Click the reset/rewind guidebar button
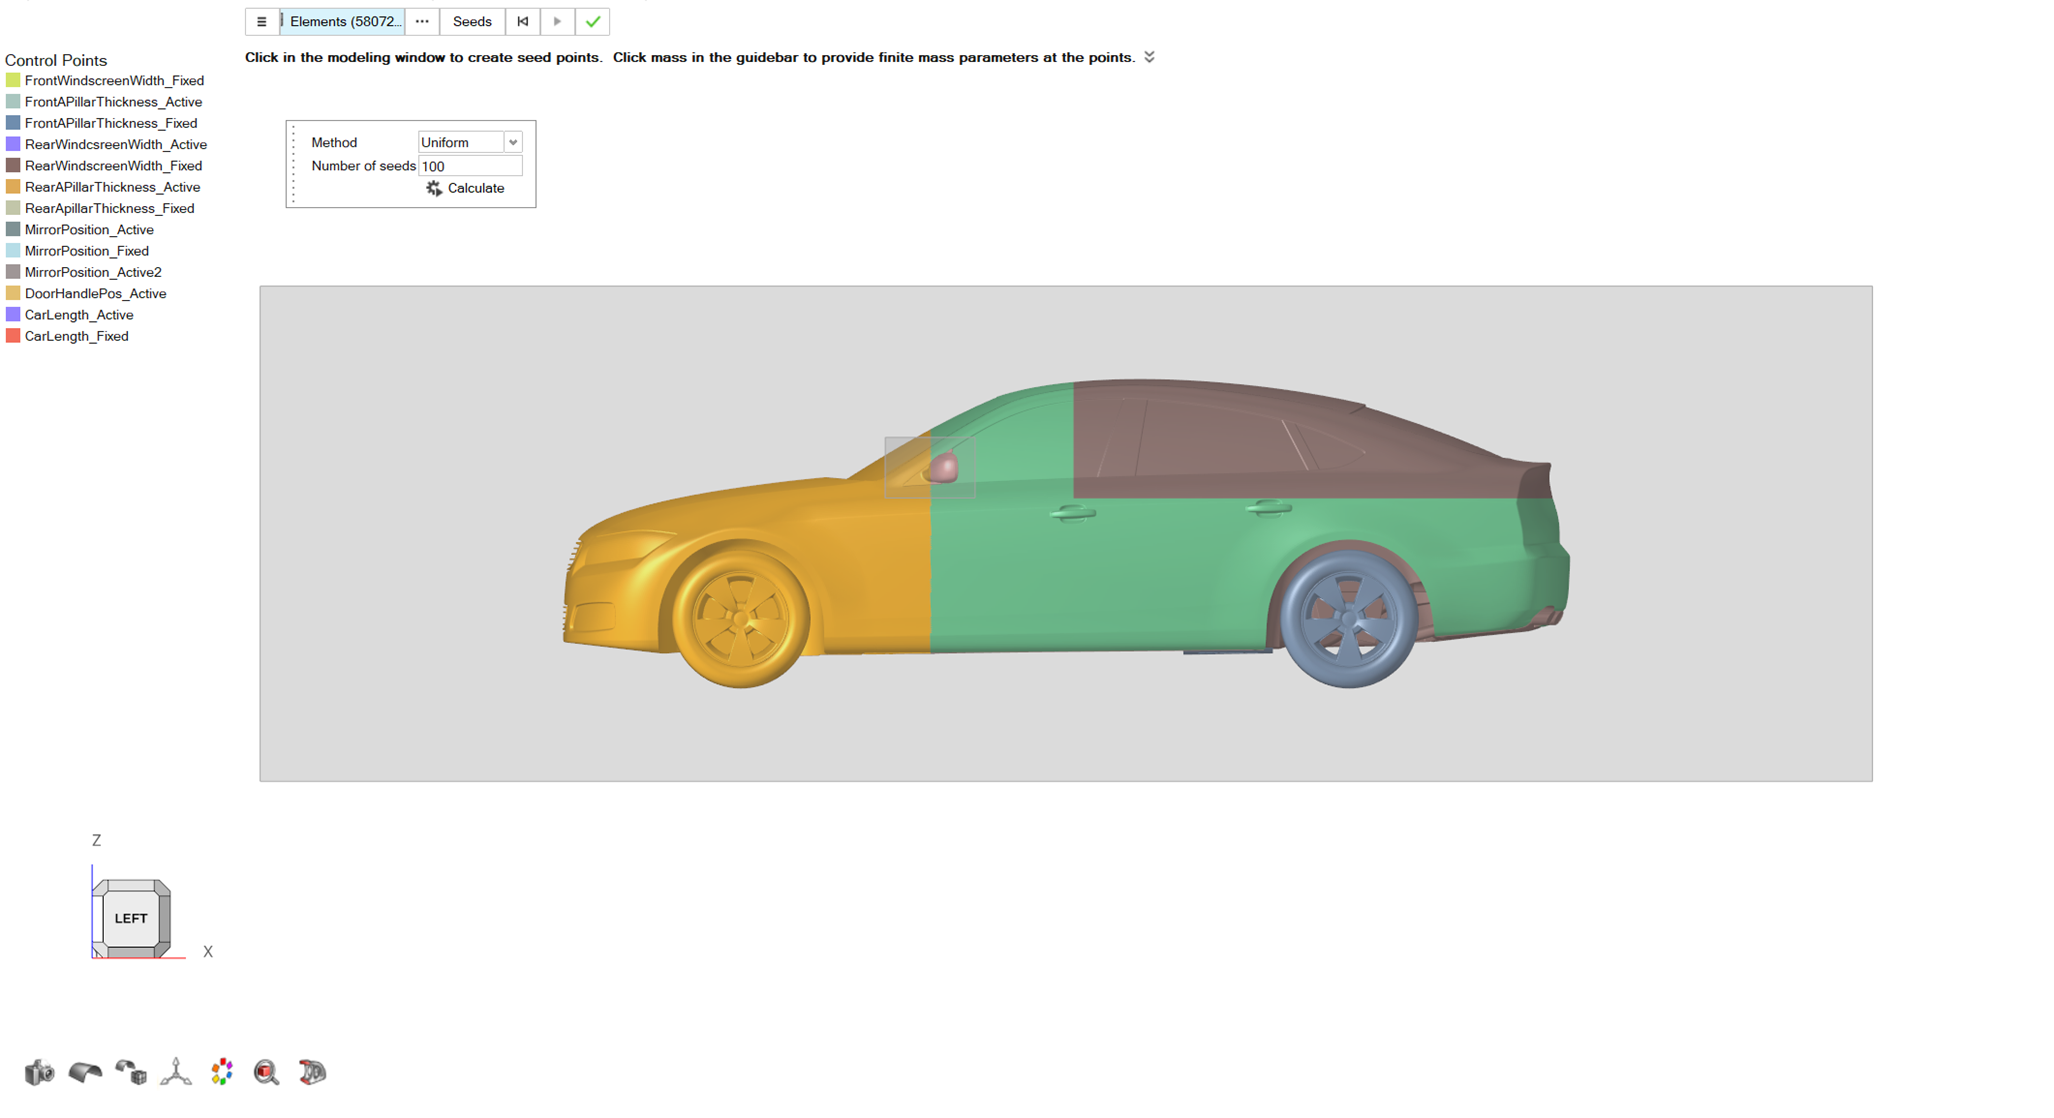 523,22
